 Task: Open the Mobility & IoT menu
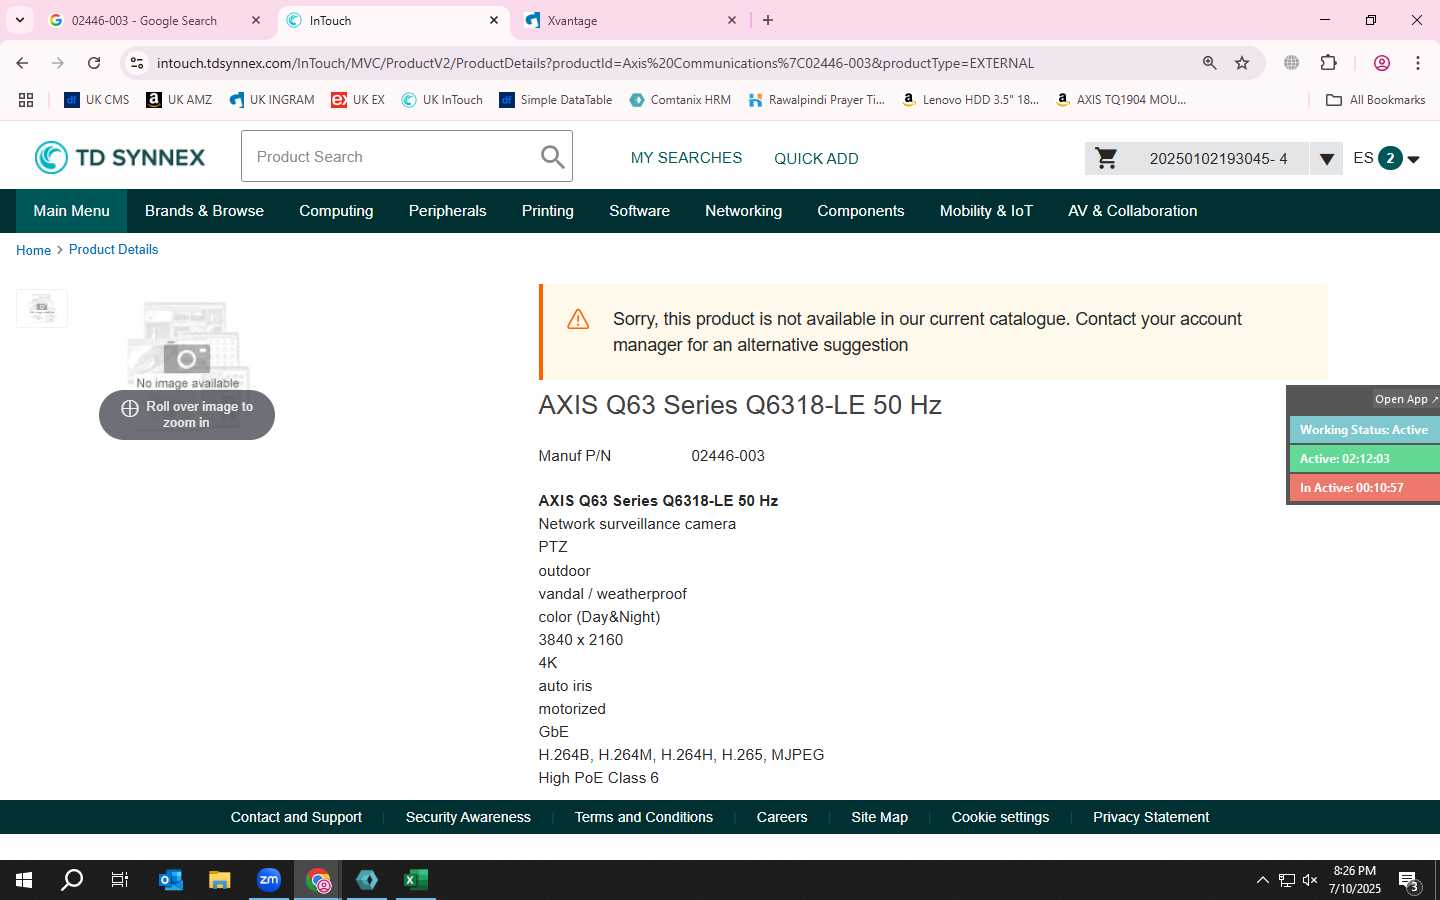[986, 211]
